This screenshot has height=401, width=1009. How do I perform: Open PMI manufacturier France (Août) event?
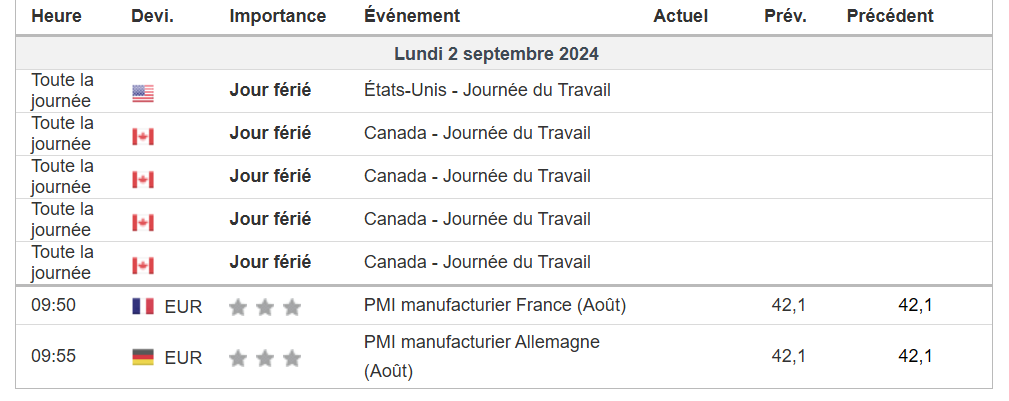click(495, 305)
